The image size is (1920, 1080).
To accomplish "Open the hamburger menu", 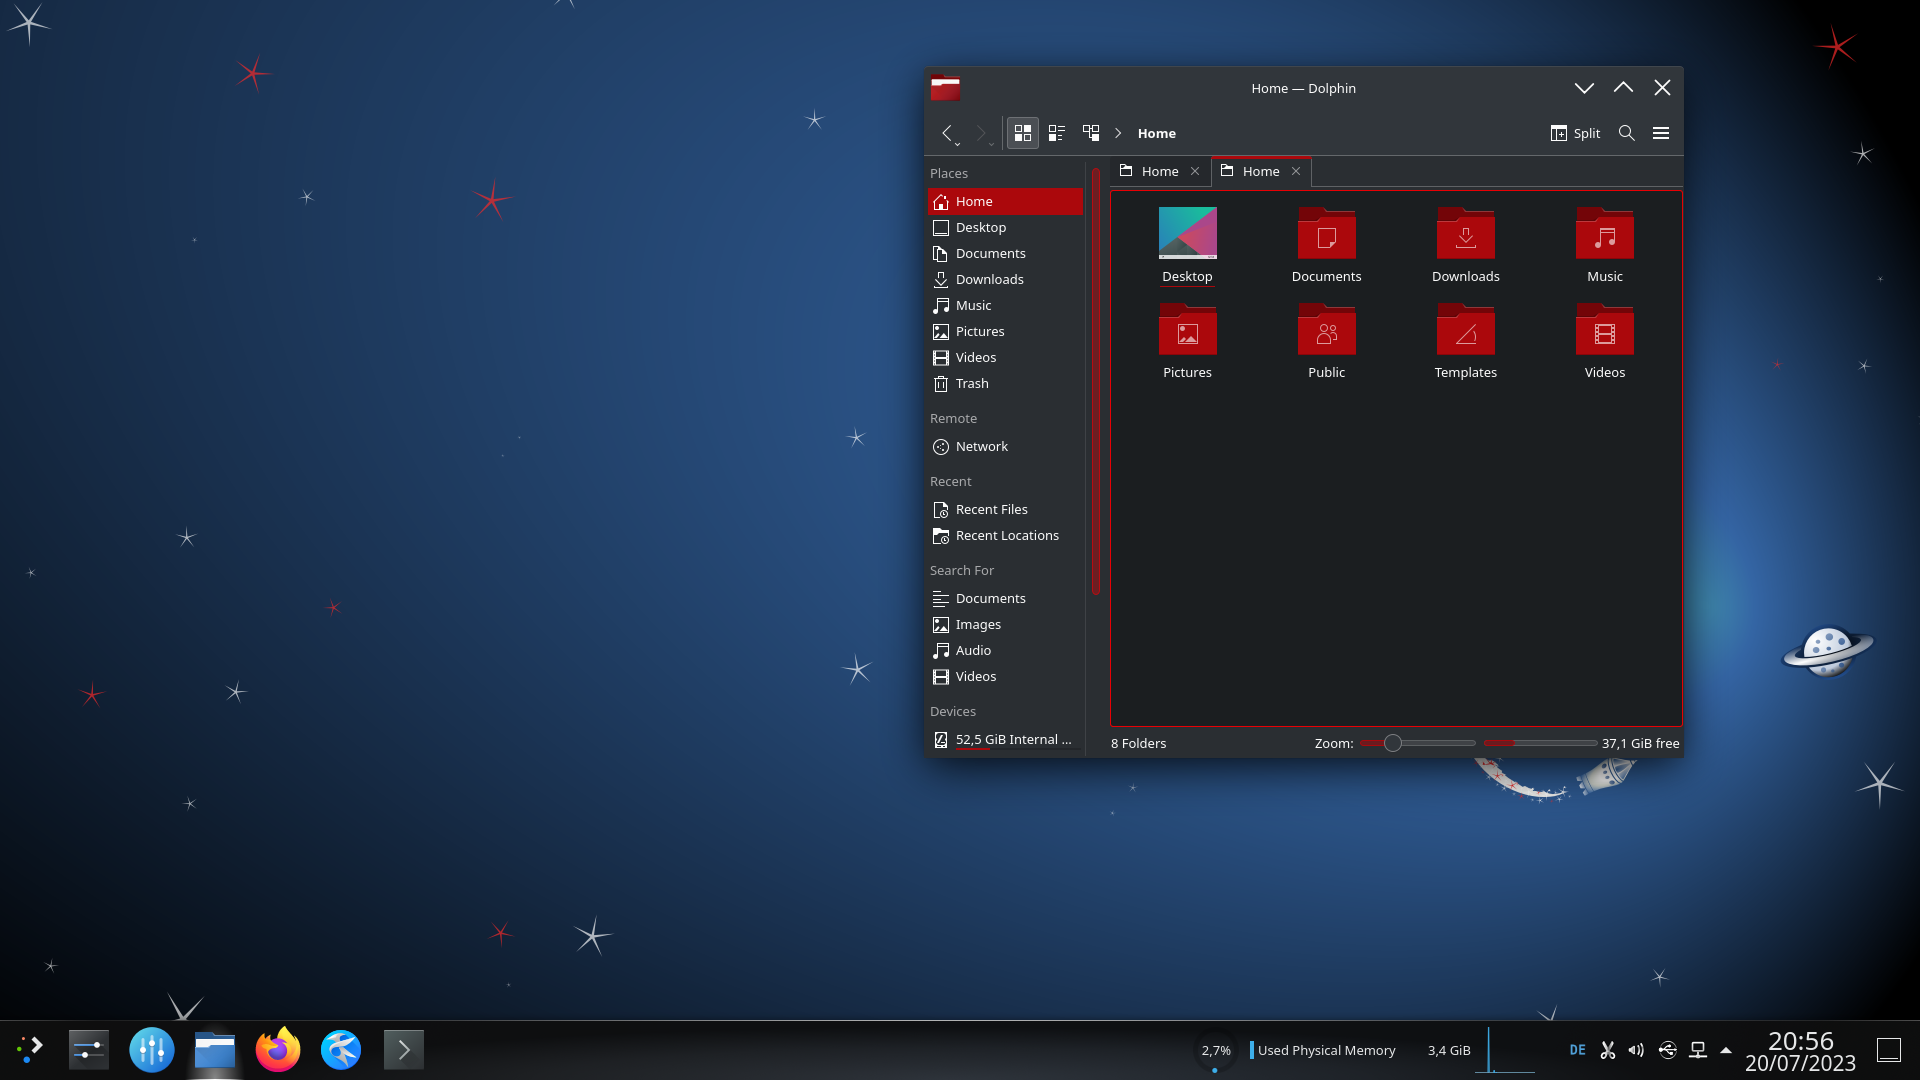I will pyautogui.click(x=1660, y=133).
